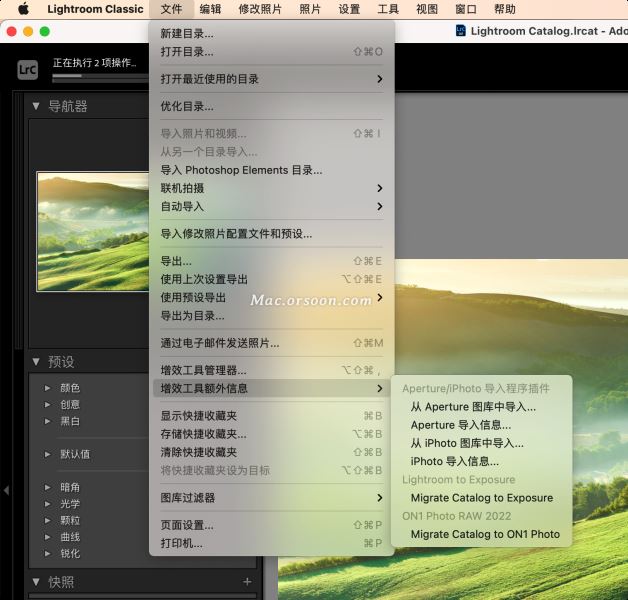Open 打开最近使用的目录 submenu
This screenshot has height=600, width=628.
click(272, 79)
